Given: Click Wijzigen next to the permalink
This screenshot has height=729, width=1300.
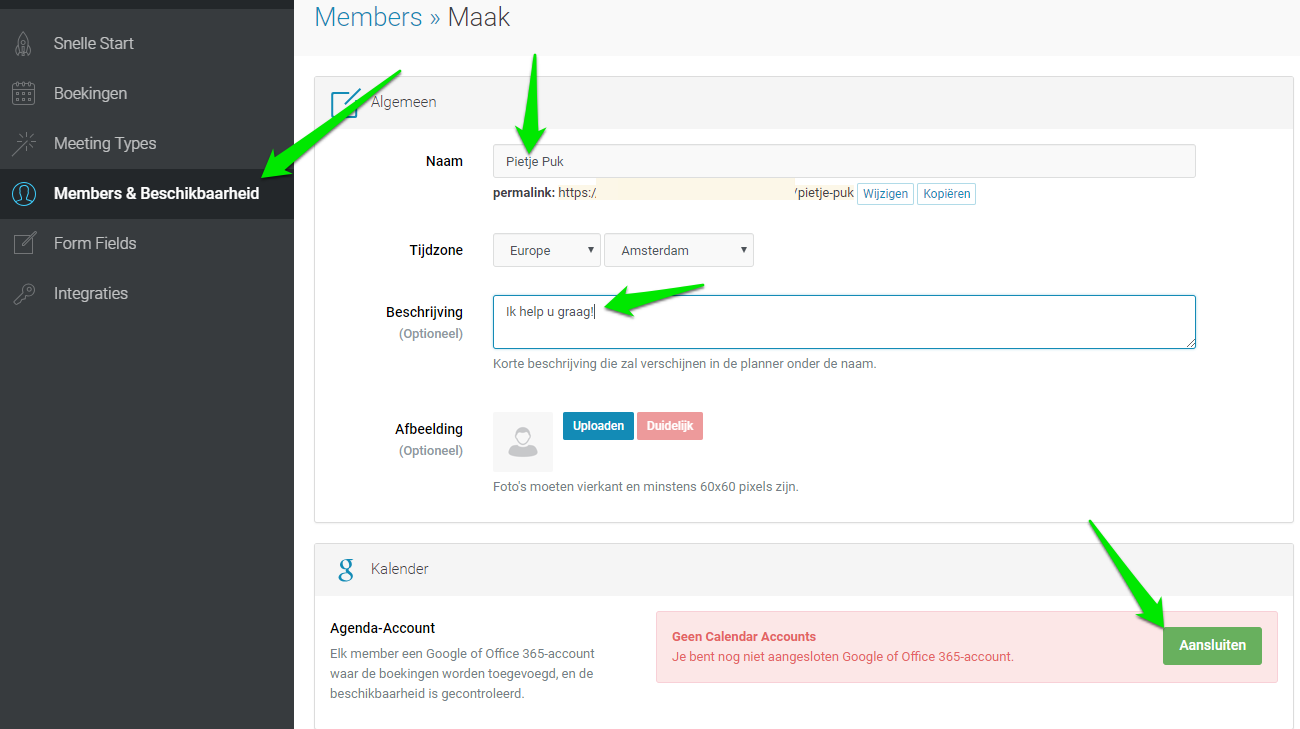Looking at the screenshot, I should point(885,194).
